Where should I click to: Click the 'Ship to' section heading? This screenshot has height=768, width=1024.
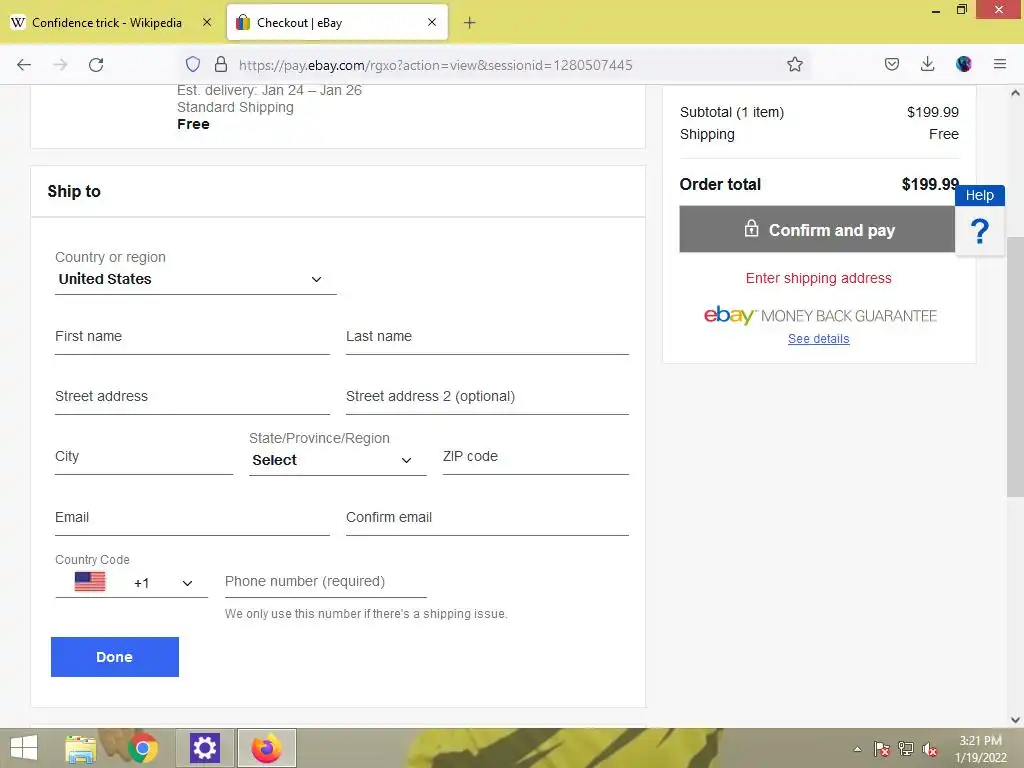(x=74, y=191)
